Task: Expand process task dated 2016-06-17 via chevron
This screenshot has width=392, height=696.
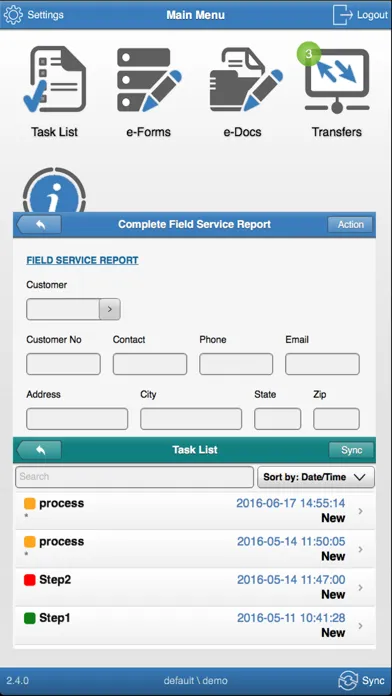Action: click(x=360, y=511)
